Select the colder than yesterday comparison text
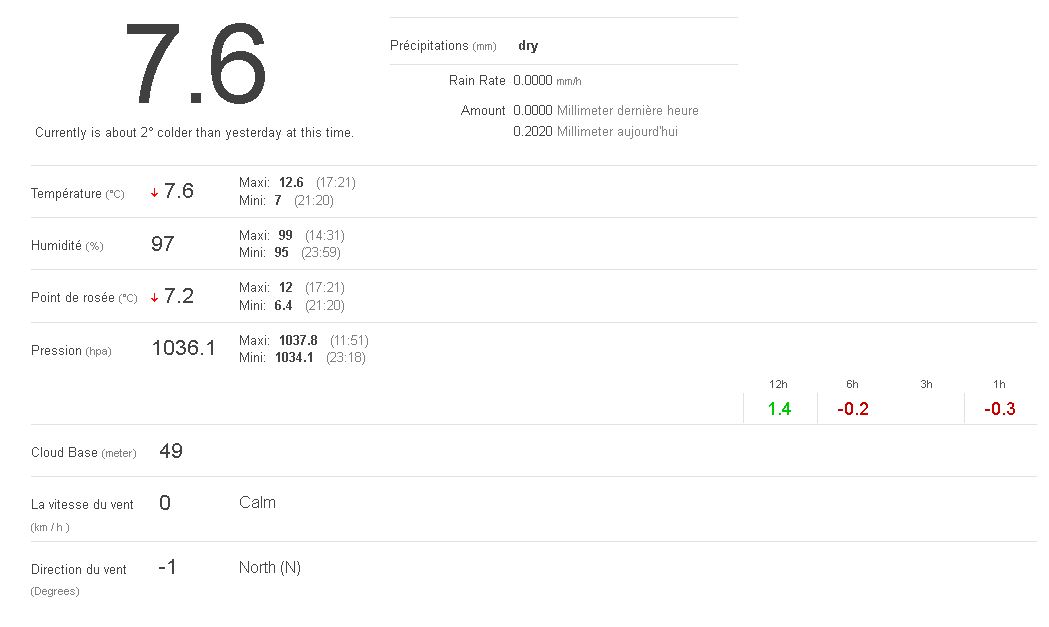Image resolution: width=1049 pixels, height=627 pixels. tap(194, 132)
